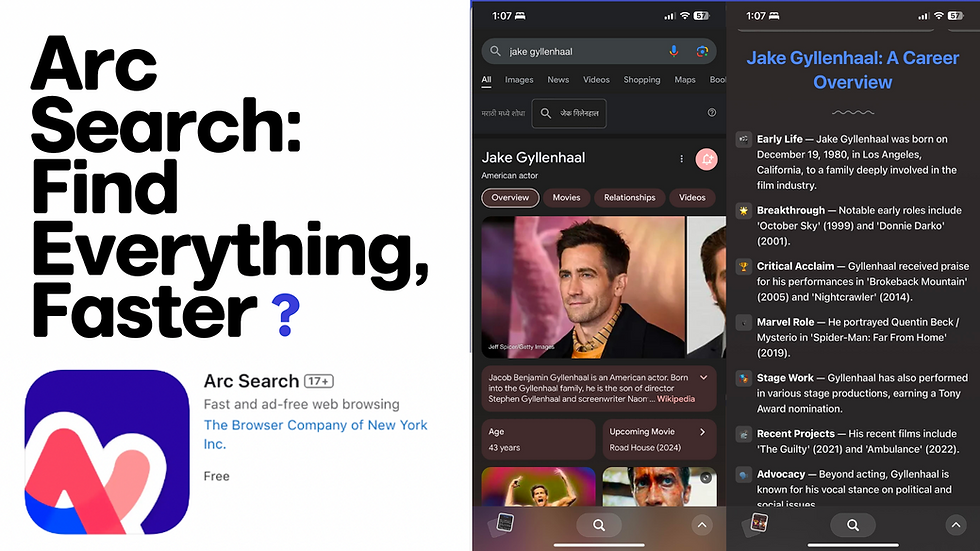
Task: Click the 17+ age rating badge
Action: (x=319, y=381)
